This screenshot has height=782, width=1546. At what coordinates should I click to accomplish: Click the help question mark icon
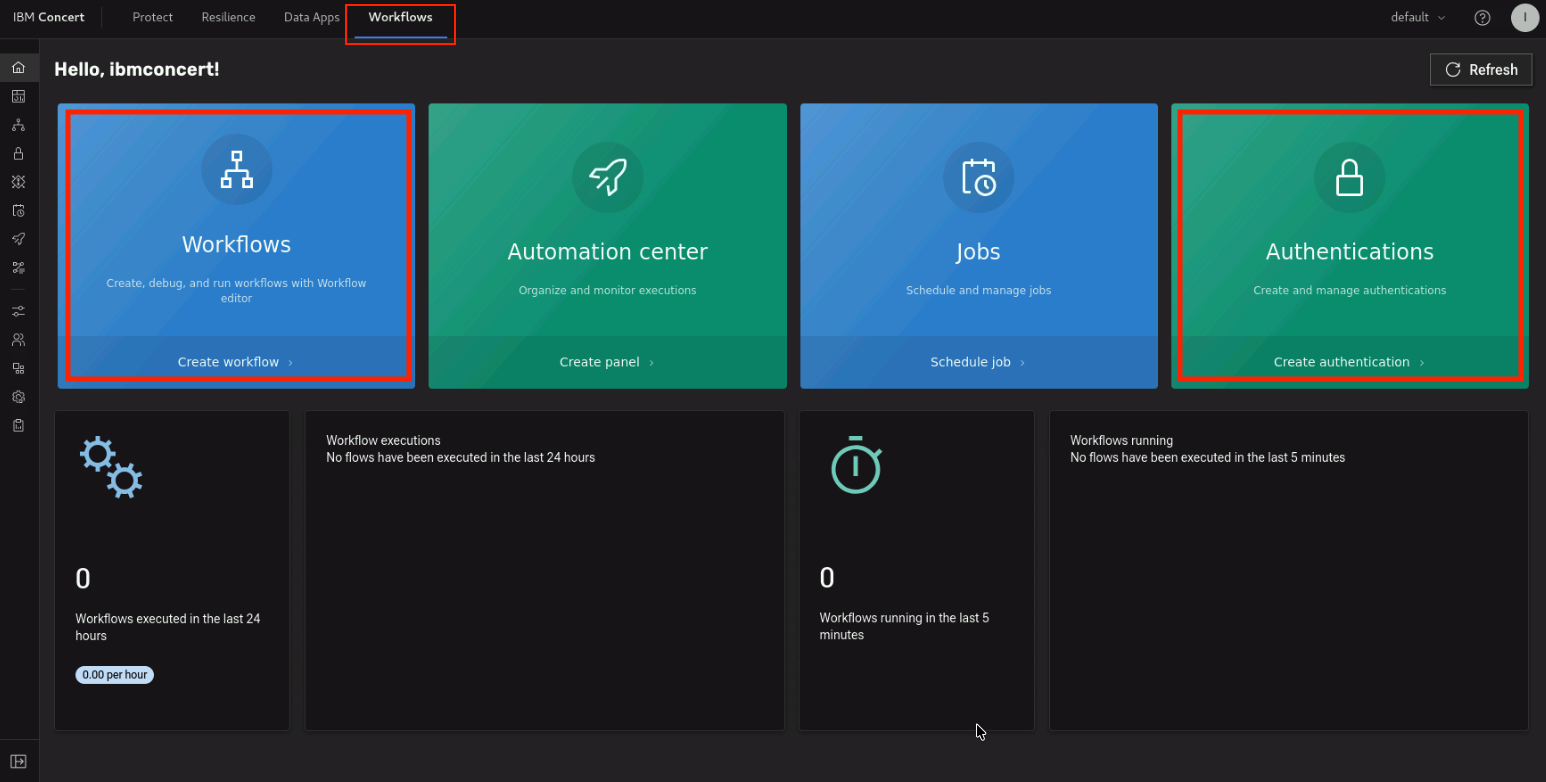(1483, 18)
